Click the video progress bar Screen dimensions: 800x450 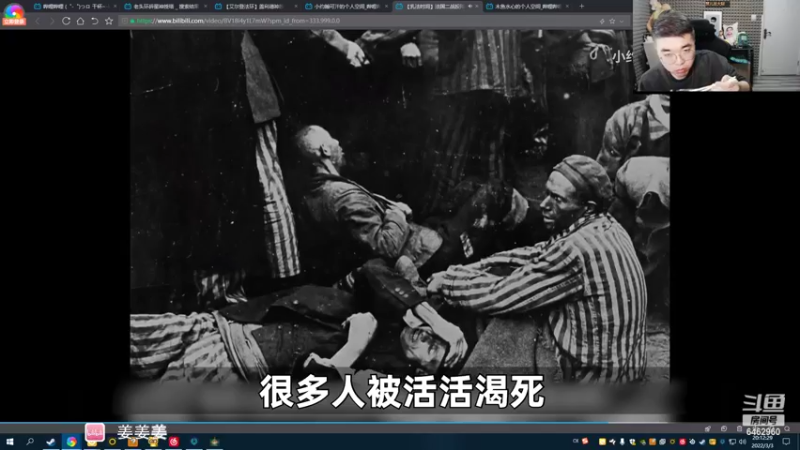[335, 422]
